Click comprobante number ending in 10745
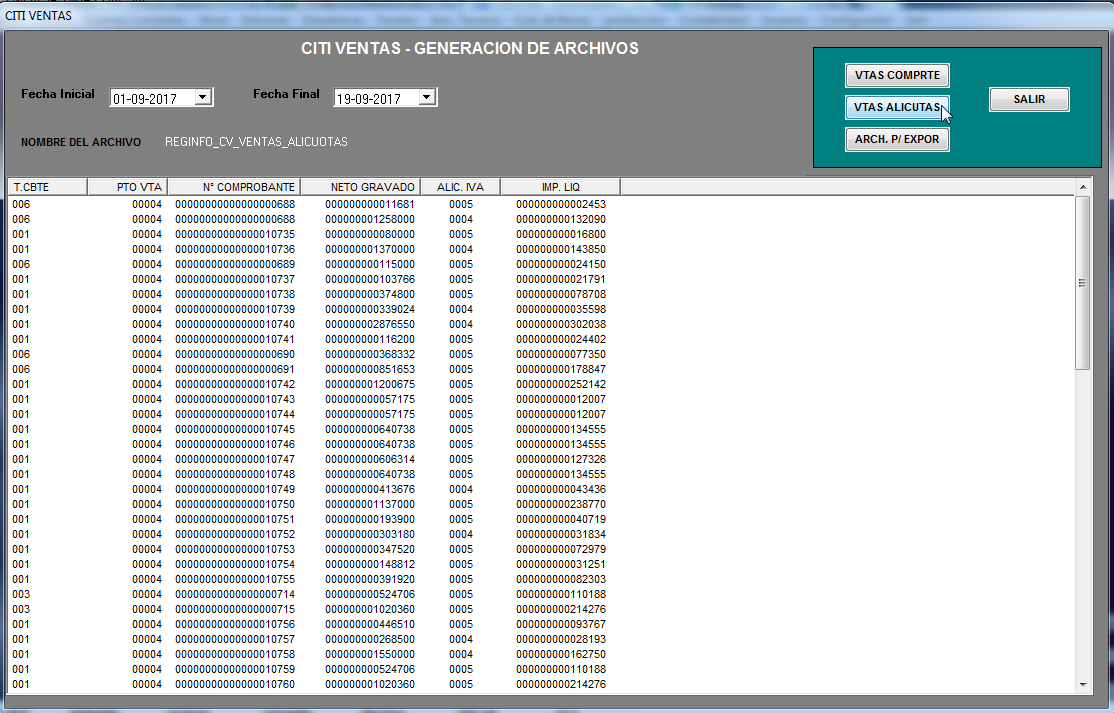Viewport: 1114px width, 713px height. 235,430
